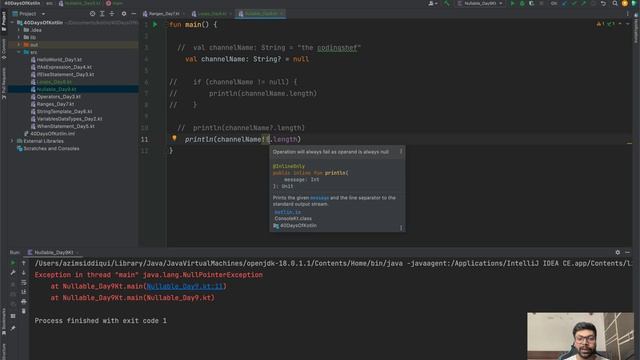The height and width of the screenshot is (360, 640).
Task: Follow the Nullable_Day9.kt:11 stack trace link
Action: point(184,286)
